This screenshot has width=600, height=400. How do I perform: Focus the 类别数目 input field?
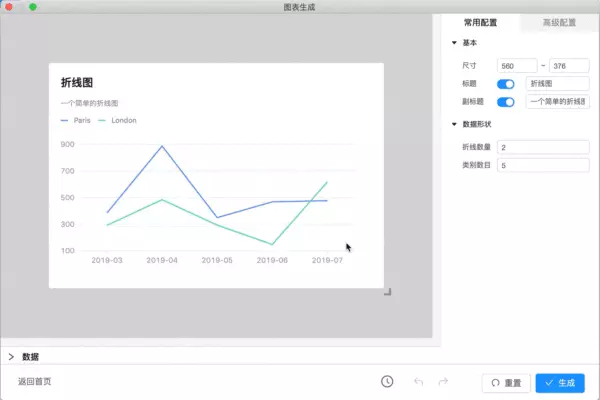tap(543, 165)
